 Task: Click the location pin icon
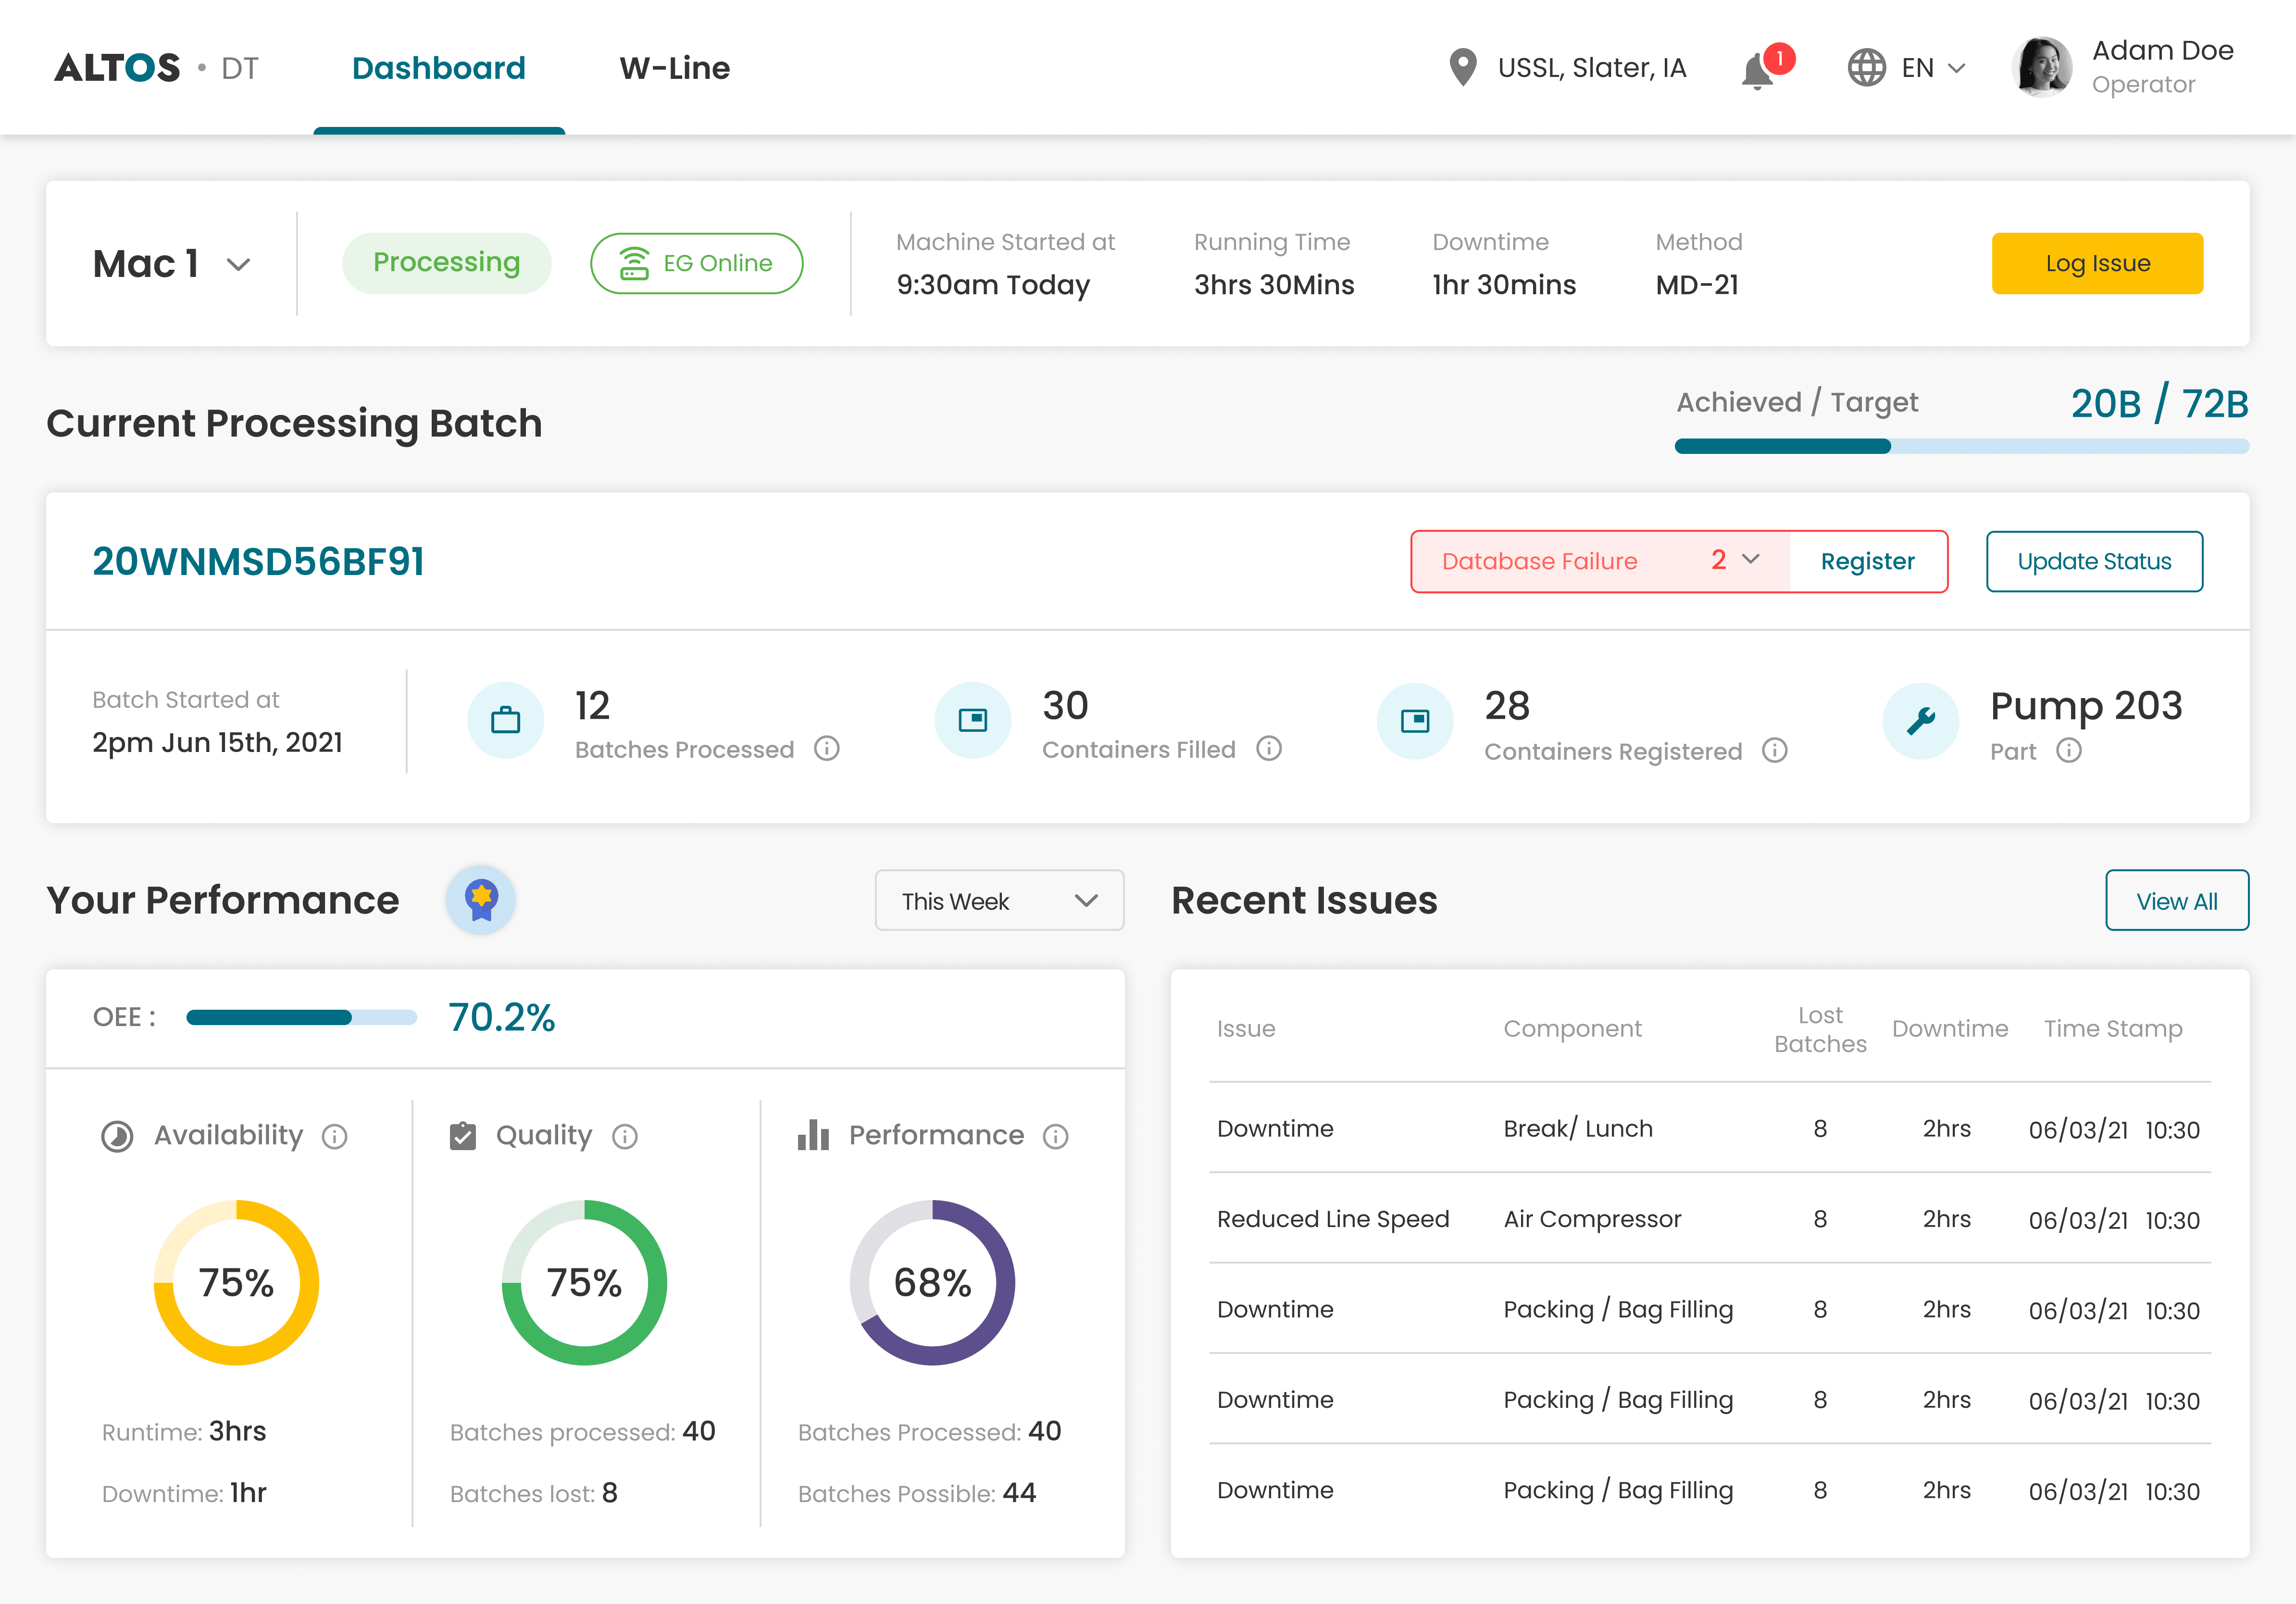[1462, 68]
